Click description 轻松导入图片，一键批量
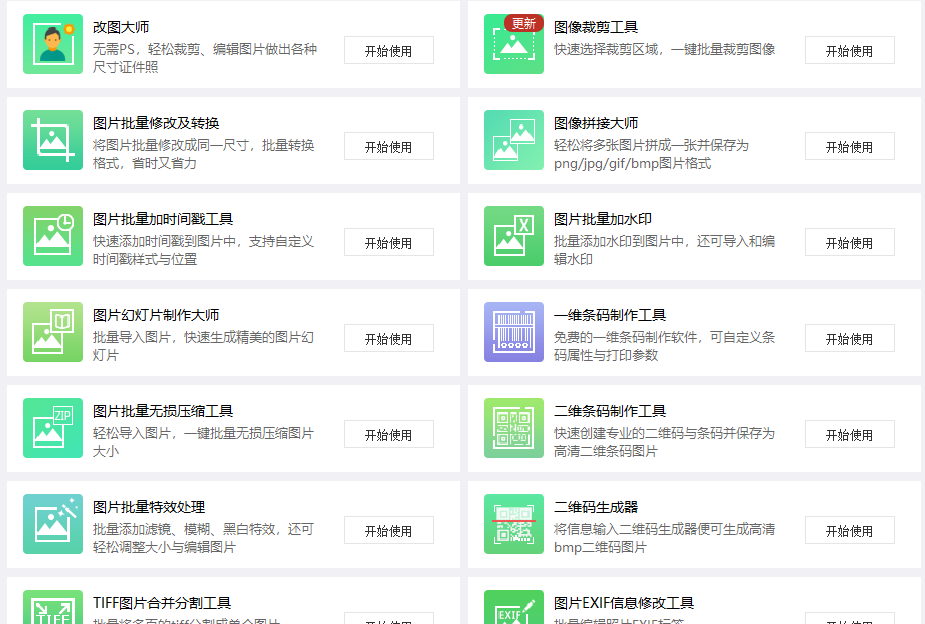This screenshot has width=925, height=624. point(204,442)
